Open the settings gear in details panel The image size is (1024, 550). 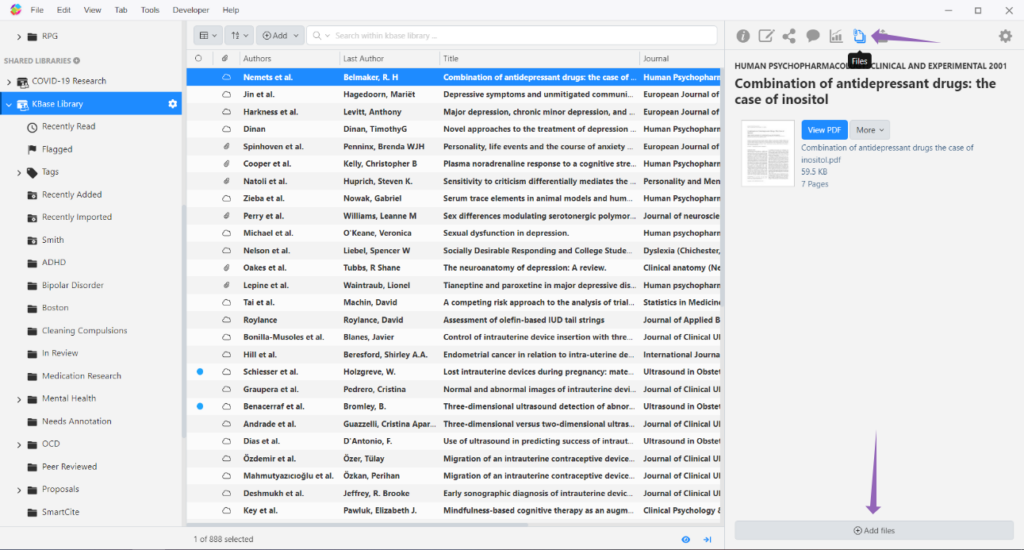(1005, 36)
